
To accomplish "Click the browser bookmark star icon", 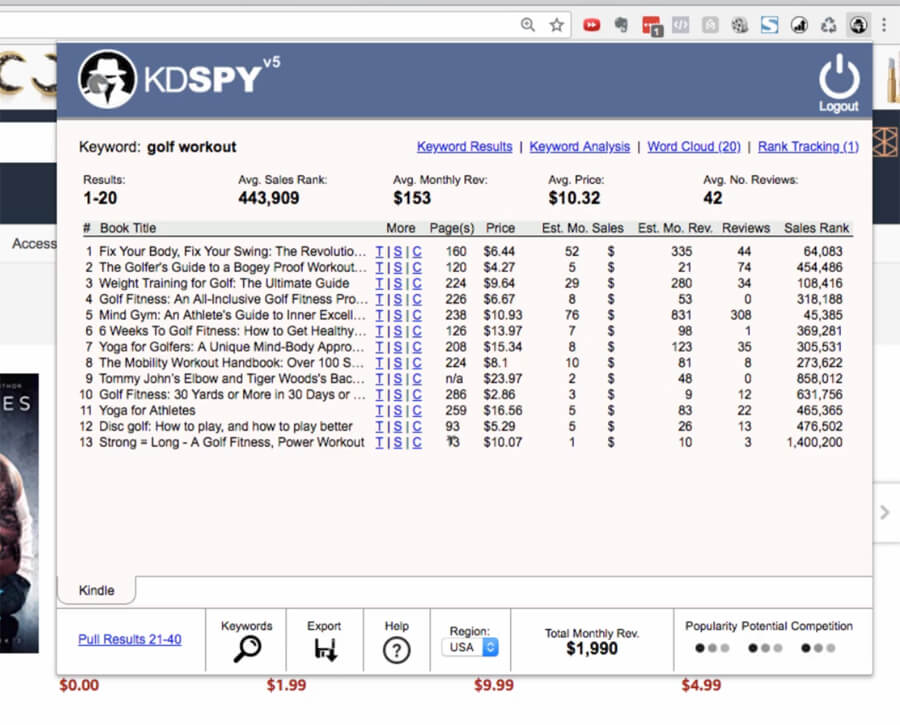I will click(x=556, y=25).
